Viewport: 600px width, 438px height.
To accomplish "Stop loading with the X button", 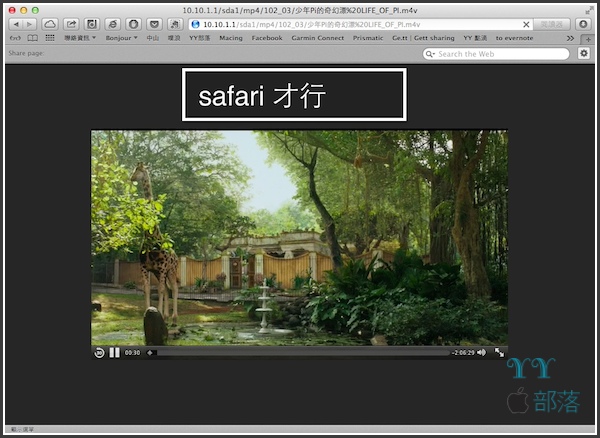I will (x=526, y=24).
